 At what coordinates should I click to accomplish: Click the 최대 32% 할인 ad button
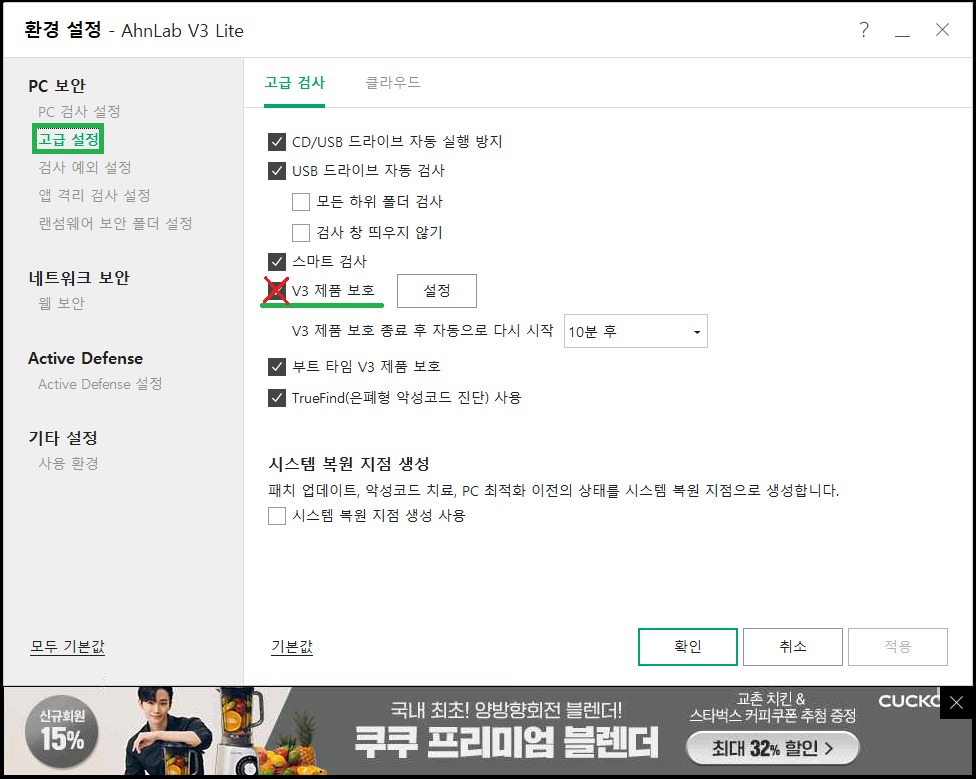point(772,748)
